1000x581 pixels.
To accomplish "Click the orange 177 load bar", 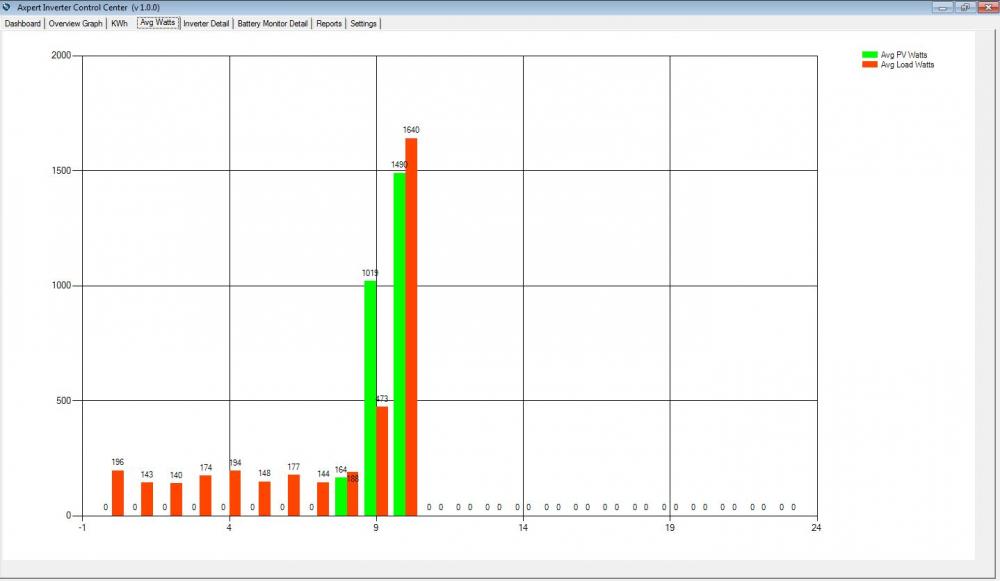I will click(294, 495).
